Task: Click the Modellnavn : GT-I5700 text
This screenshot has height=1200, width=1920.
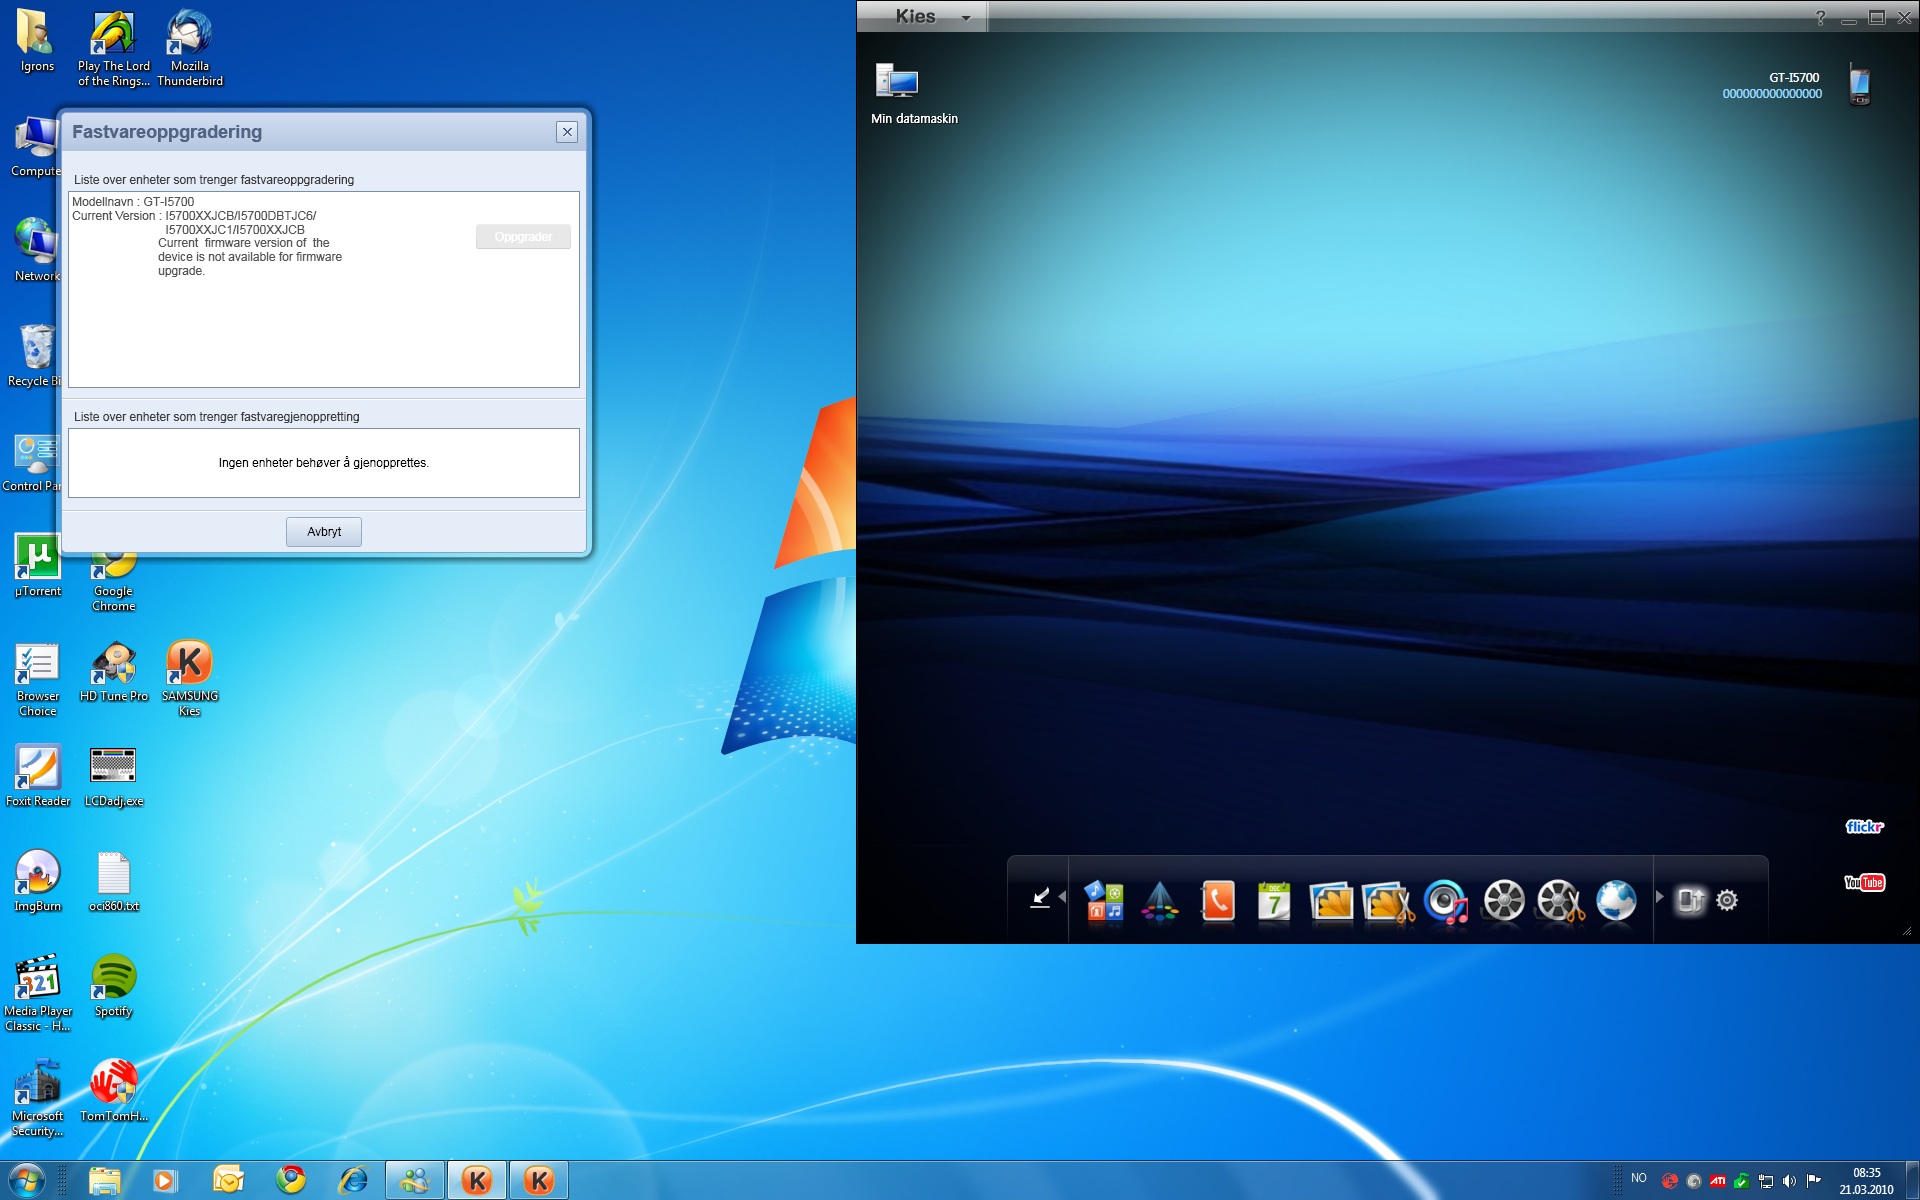Action: (x=133, y=202)
